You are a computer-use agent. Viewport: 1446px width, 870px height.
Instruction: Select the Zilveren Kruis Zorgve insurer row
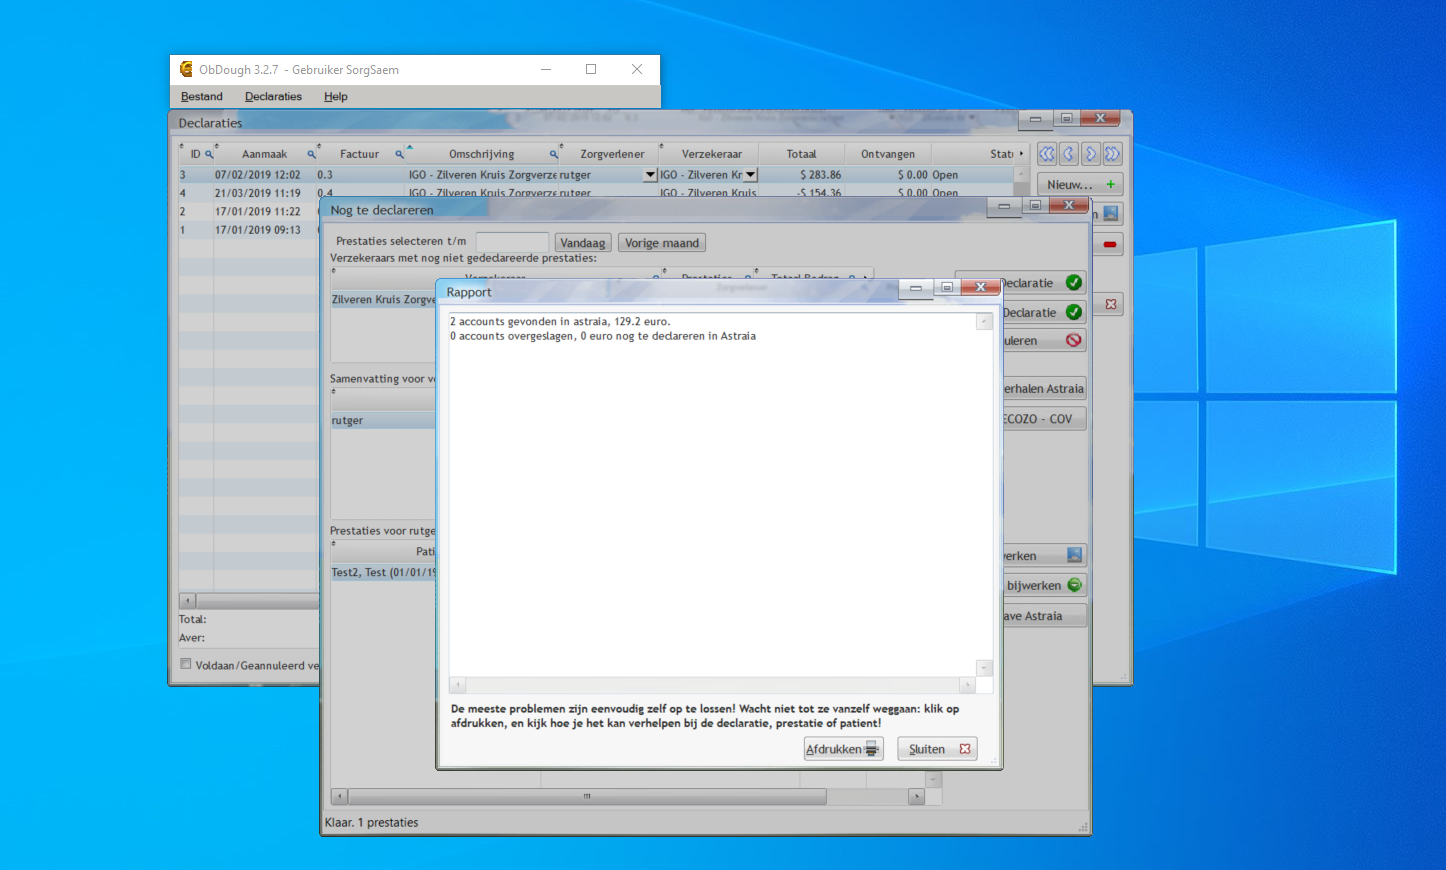[x=383, y=300]
